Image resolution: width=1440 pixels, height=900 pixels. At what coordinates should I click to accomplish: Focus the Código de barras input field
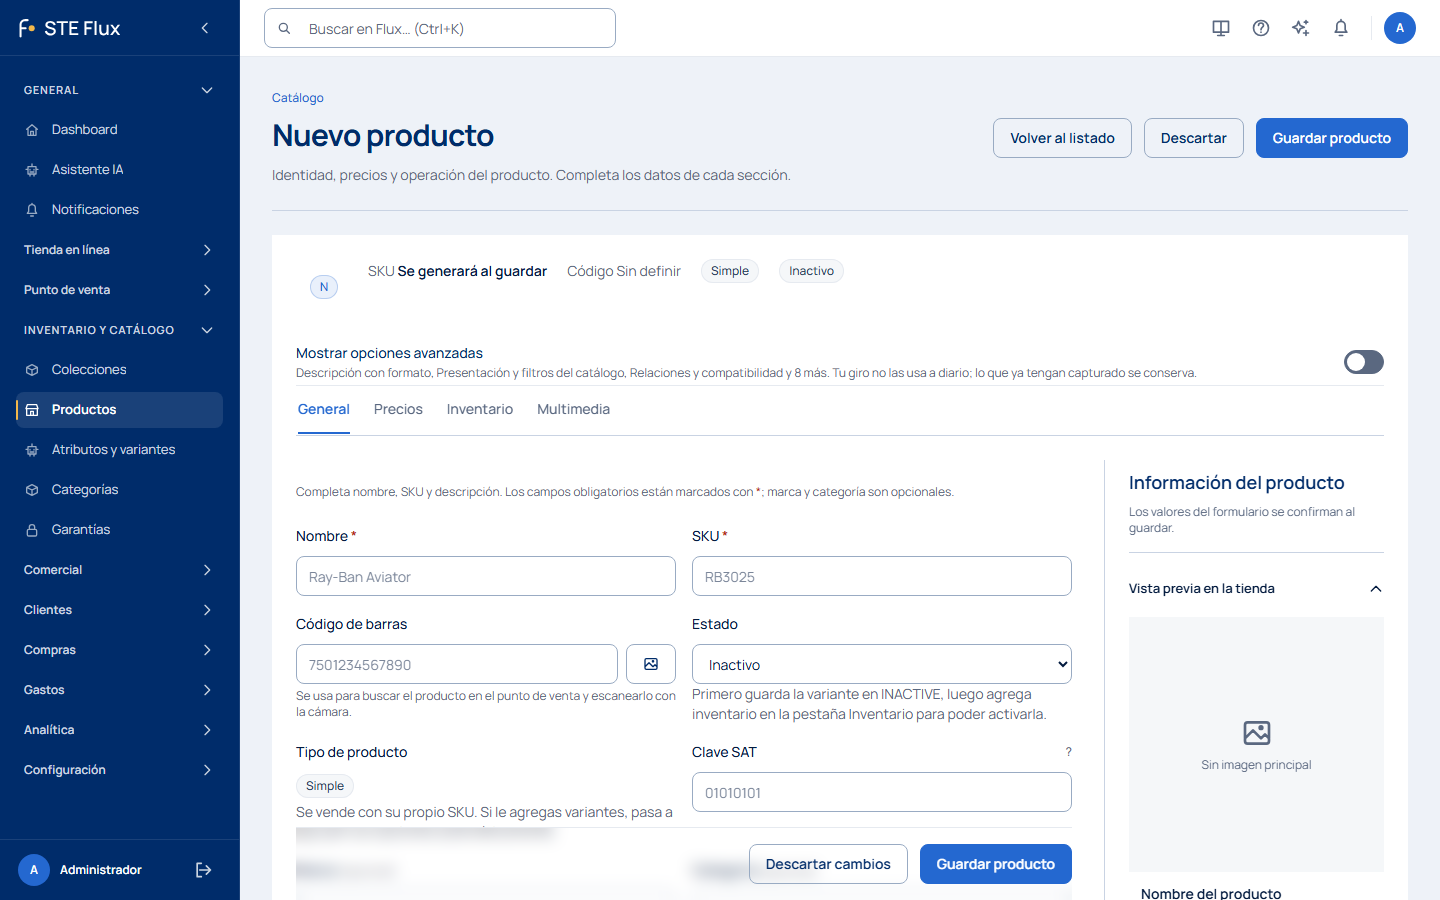point(457,664)
